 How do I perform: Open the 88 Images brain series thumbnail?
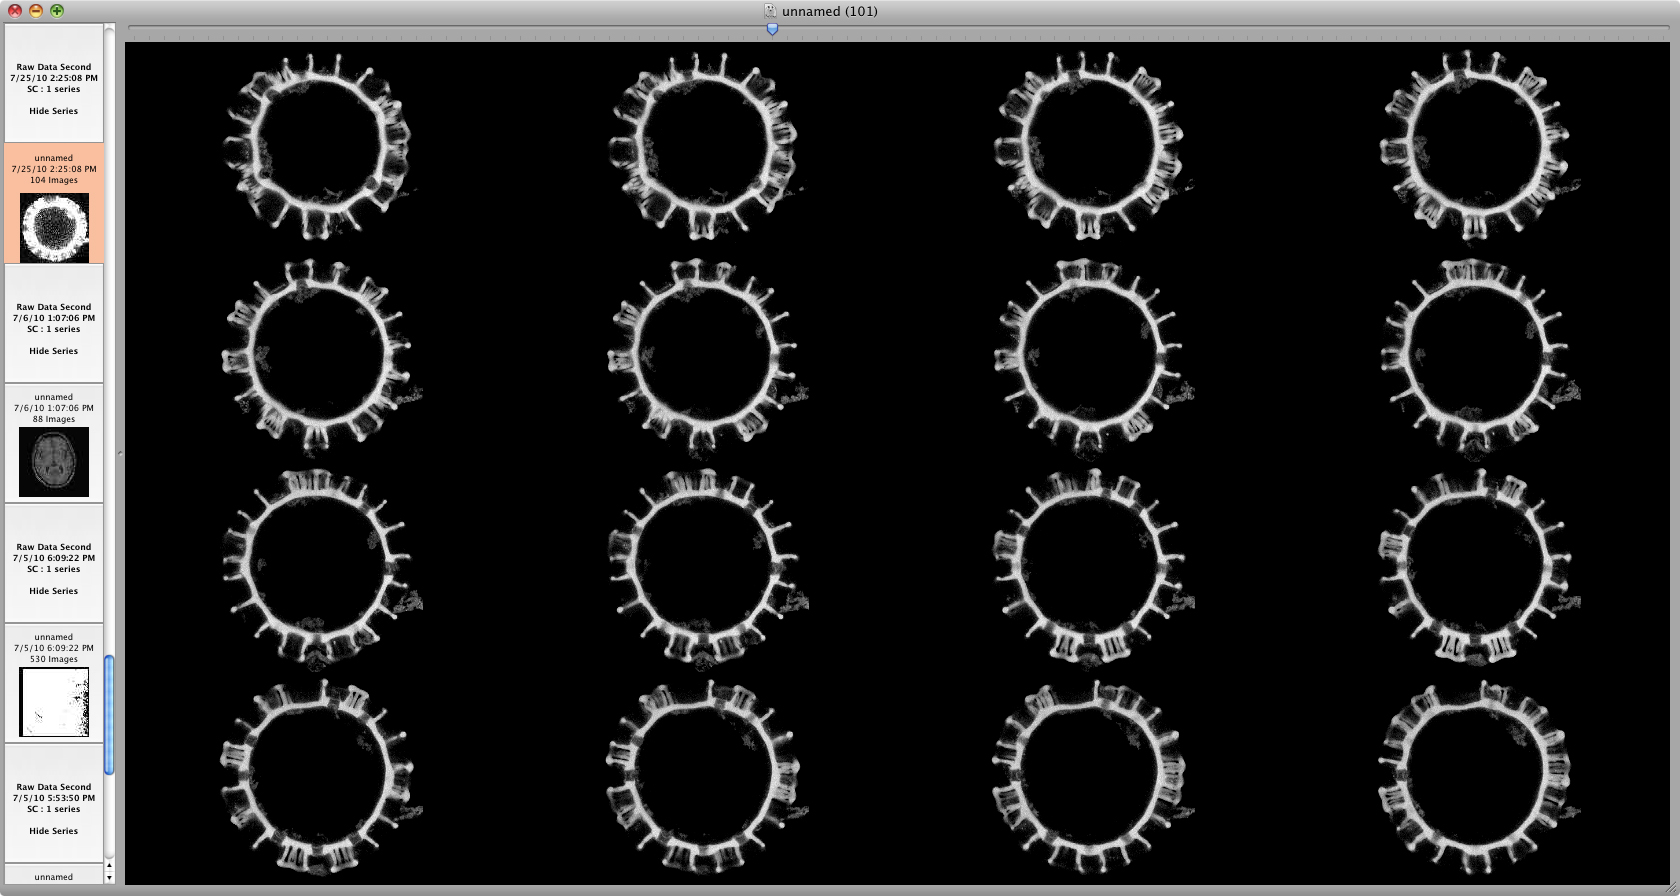54,462
